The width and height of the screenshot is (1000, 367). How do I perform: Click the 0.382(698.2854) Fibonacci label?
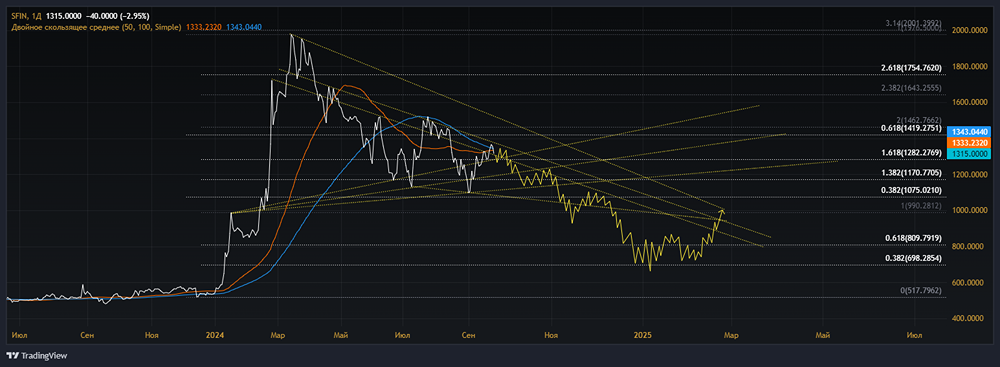click(x=913, y=258)
